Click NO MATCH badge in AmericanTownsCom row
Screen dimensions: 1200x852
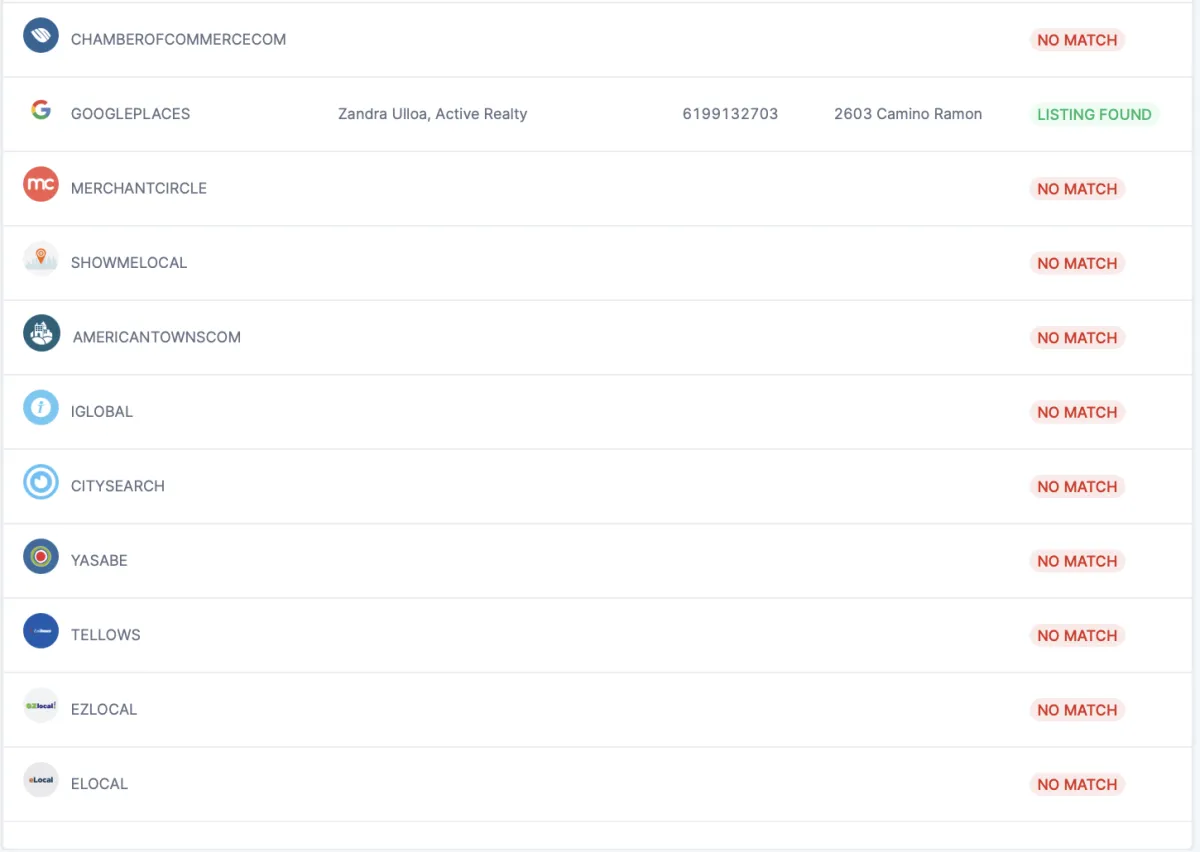pyautogui.click(x=1077, y=338)
